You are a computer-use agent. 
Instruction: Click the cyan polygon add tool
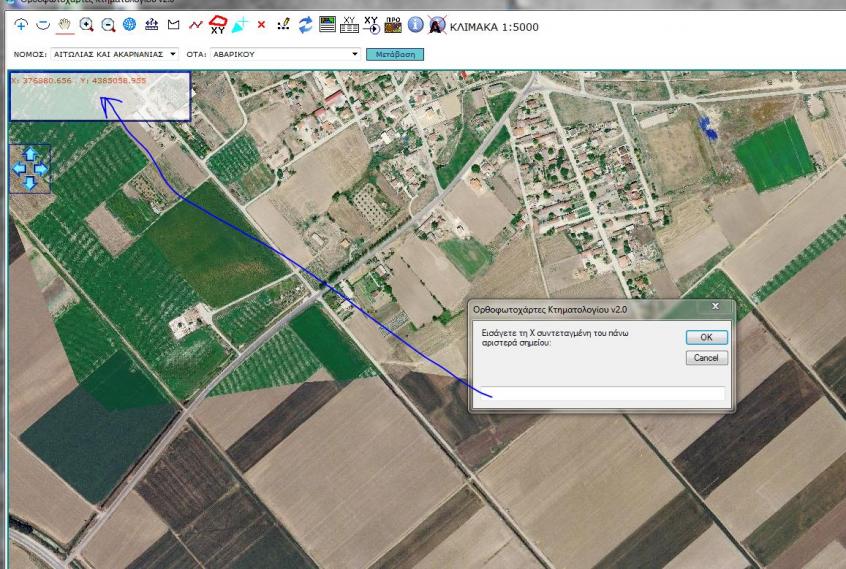tap(240, 24)
